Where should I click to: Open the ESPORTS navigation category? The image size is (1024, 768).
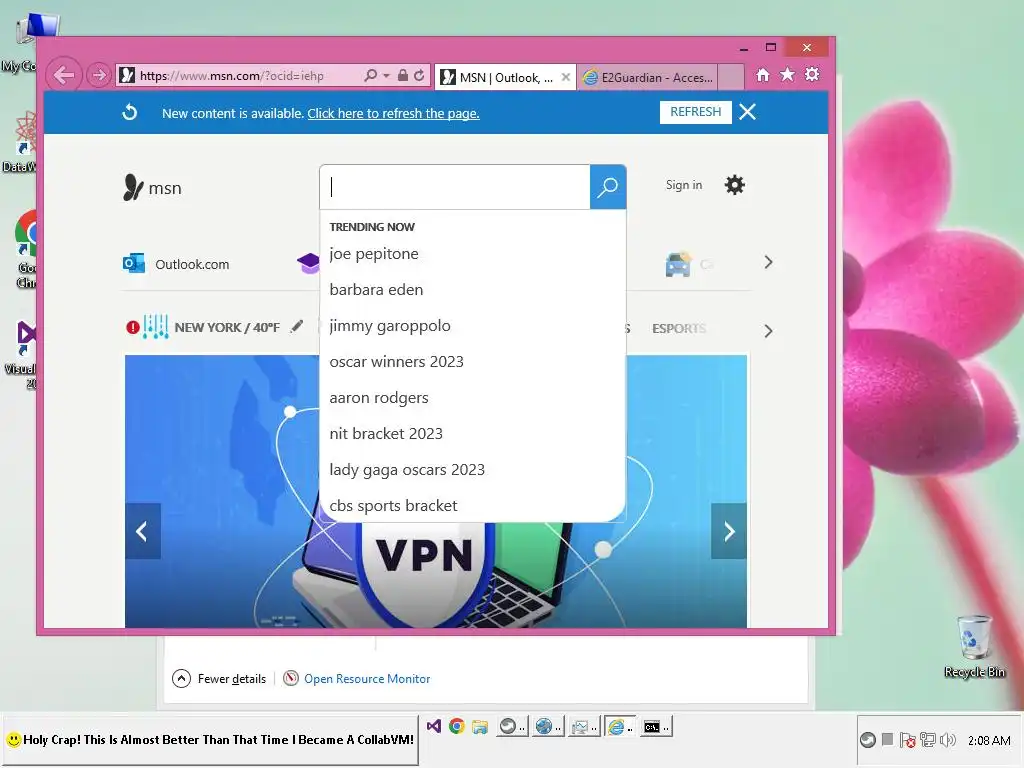pyautogui.click(x=679, y=328)
